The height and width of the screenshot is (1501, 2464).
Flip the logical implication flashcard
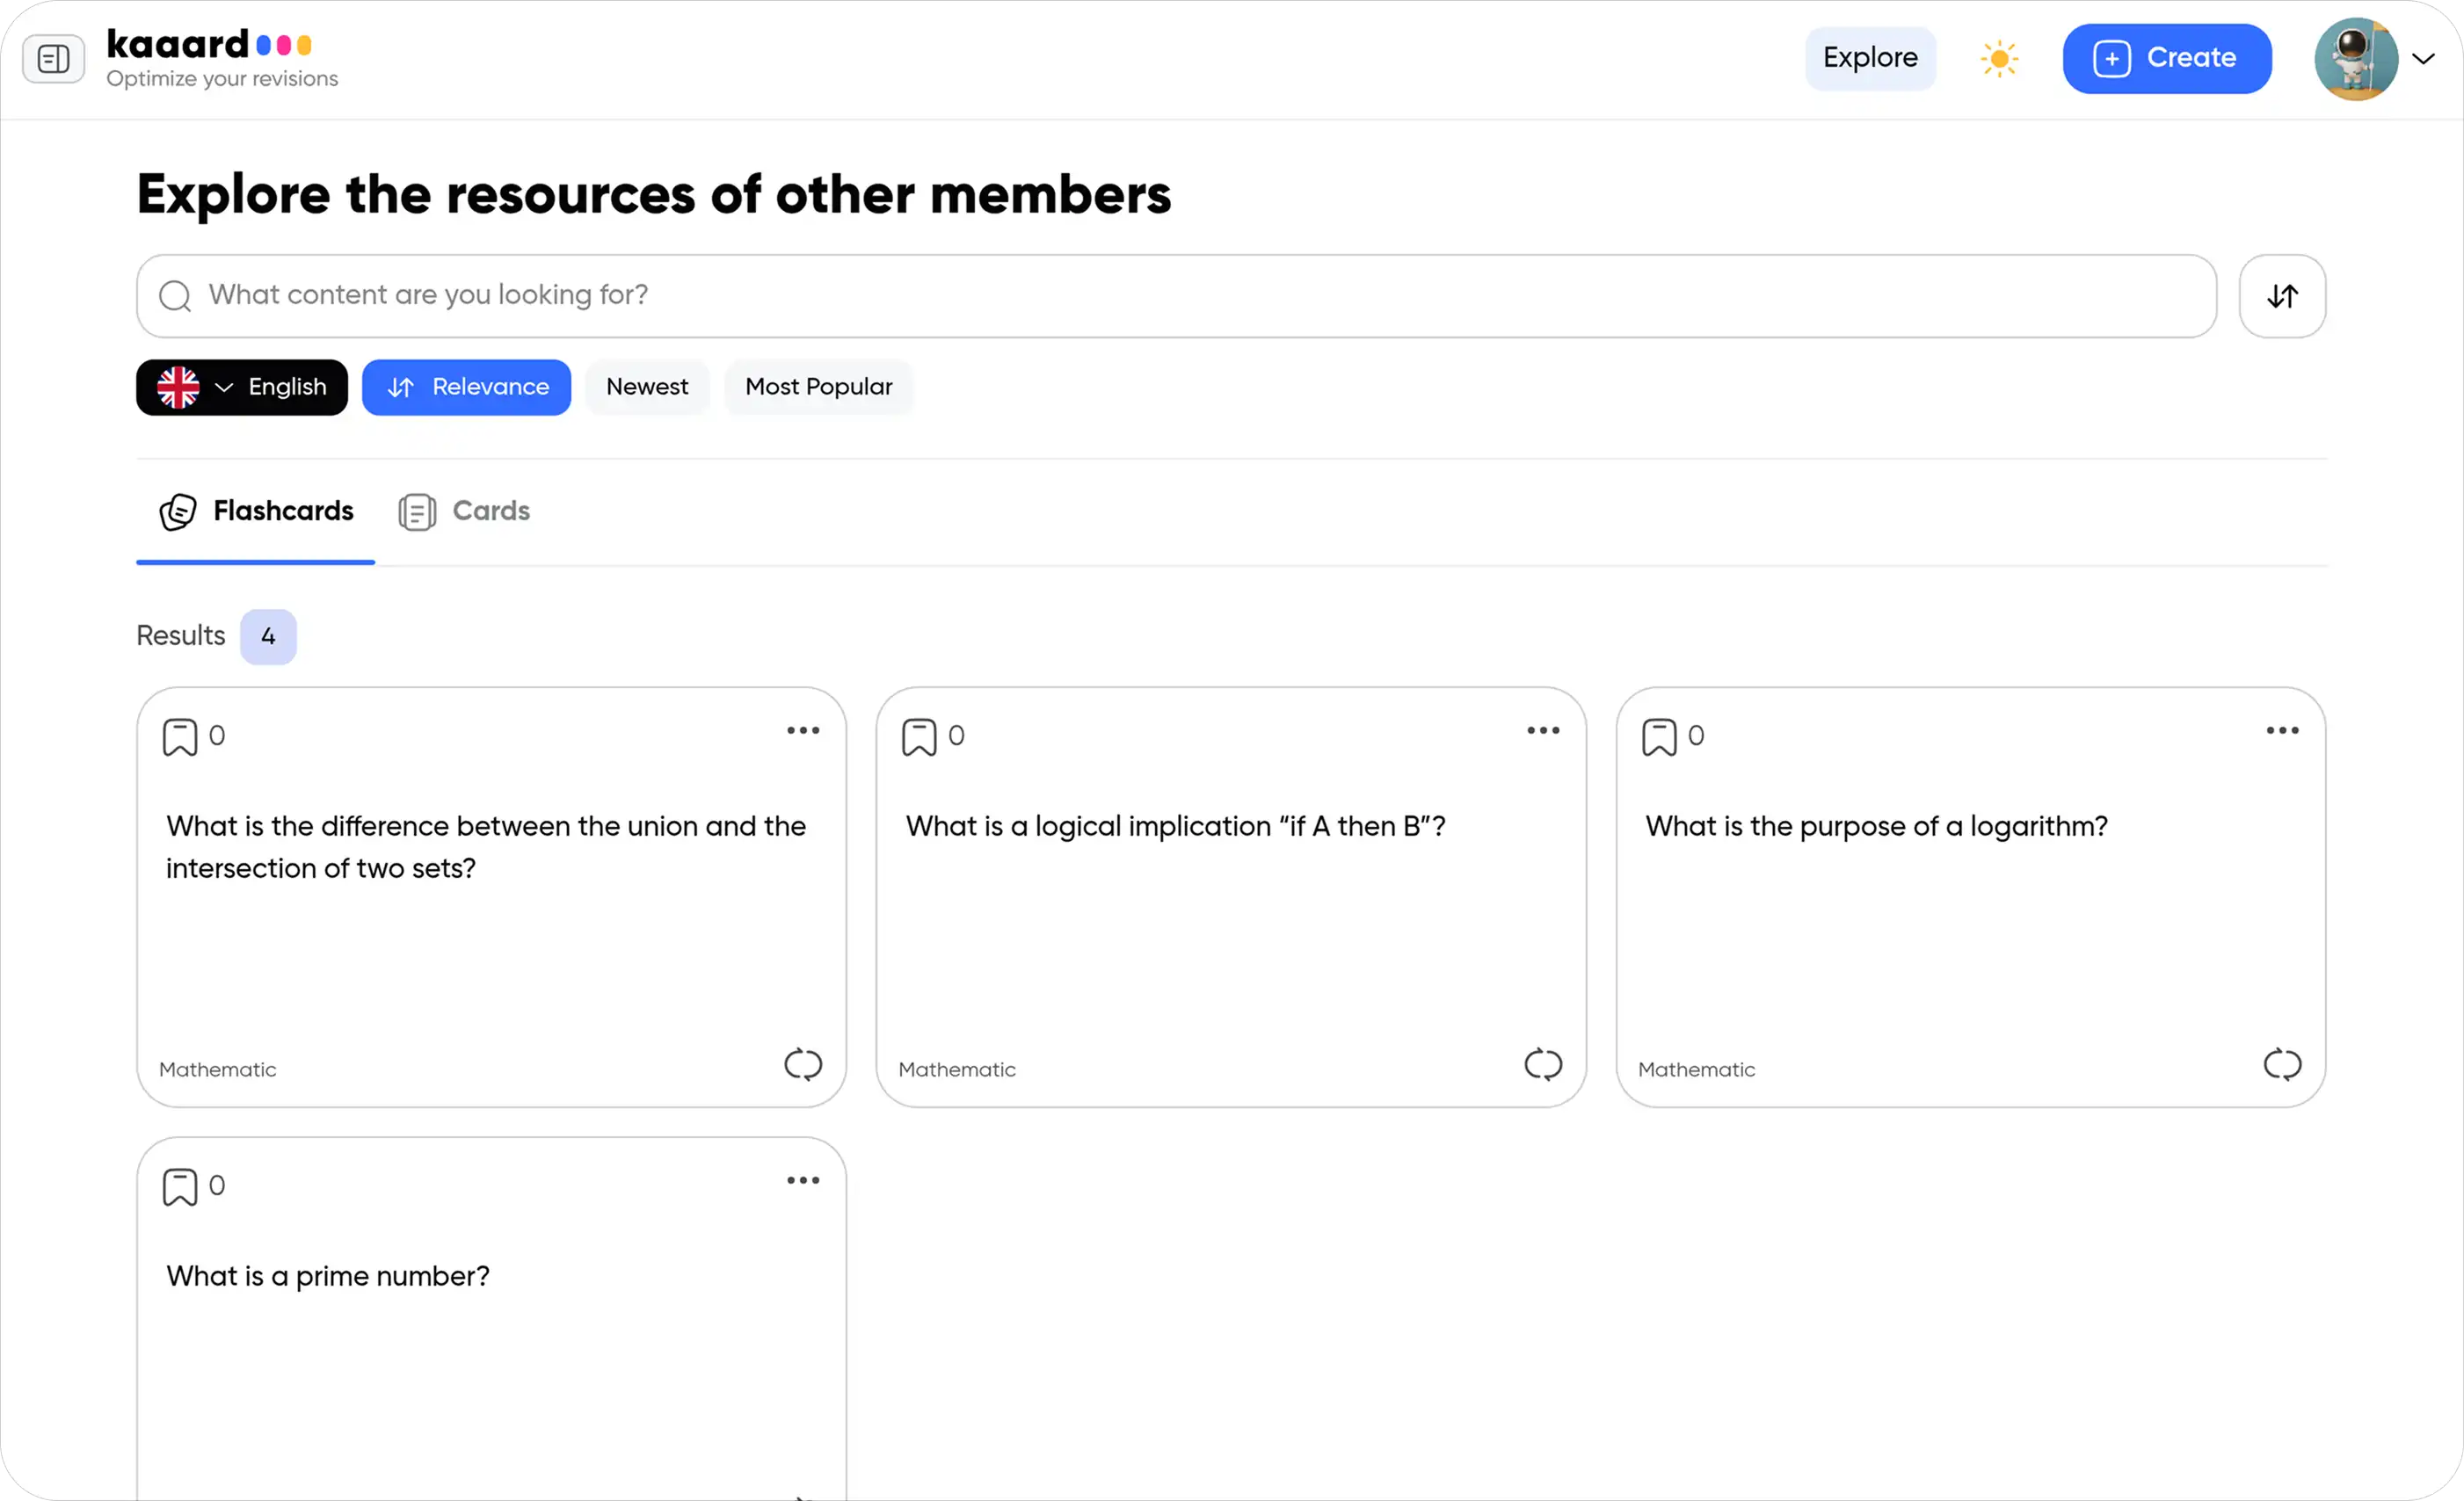point(1543,1065)
